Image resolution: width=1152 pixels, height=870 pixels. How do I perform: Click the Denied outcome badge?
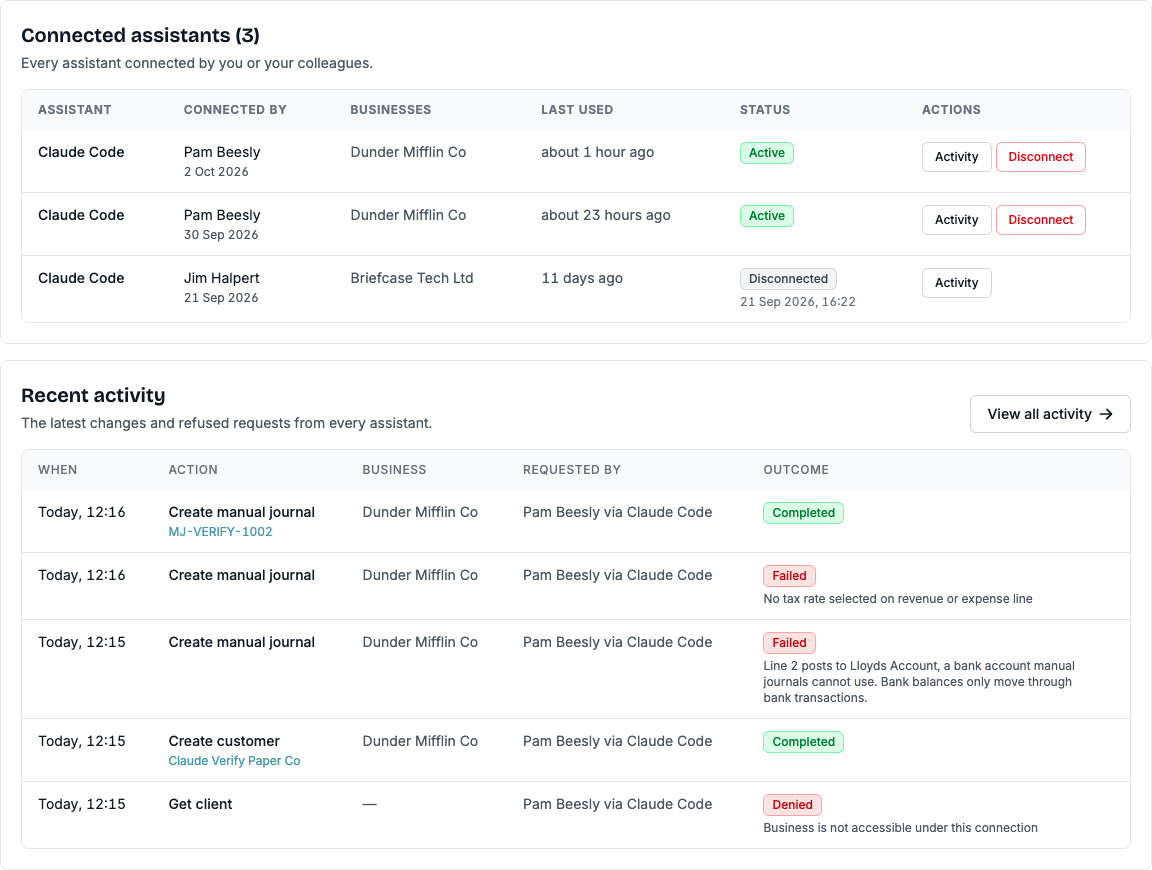[792, 805]
